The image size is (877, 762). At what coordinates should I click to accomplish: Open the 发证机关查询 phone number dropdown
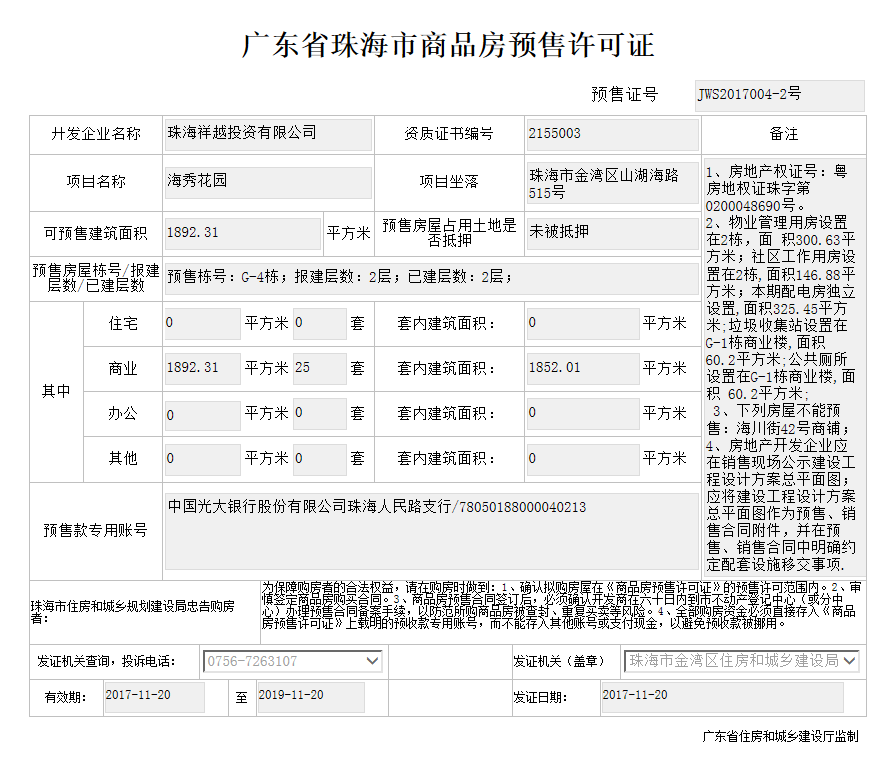(x=292, y=661)
